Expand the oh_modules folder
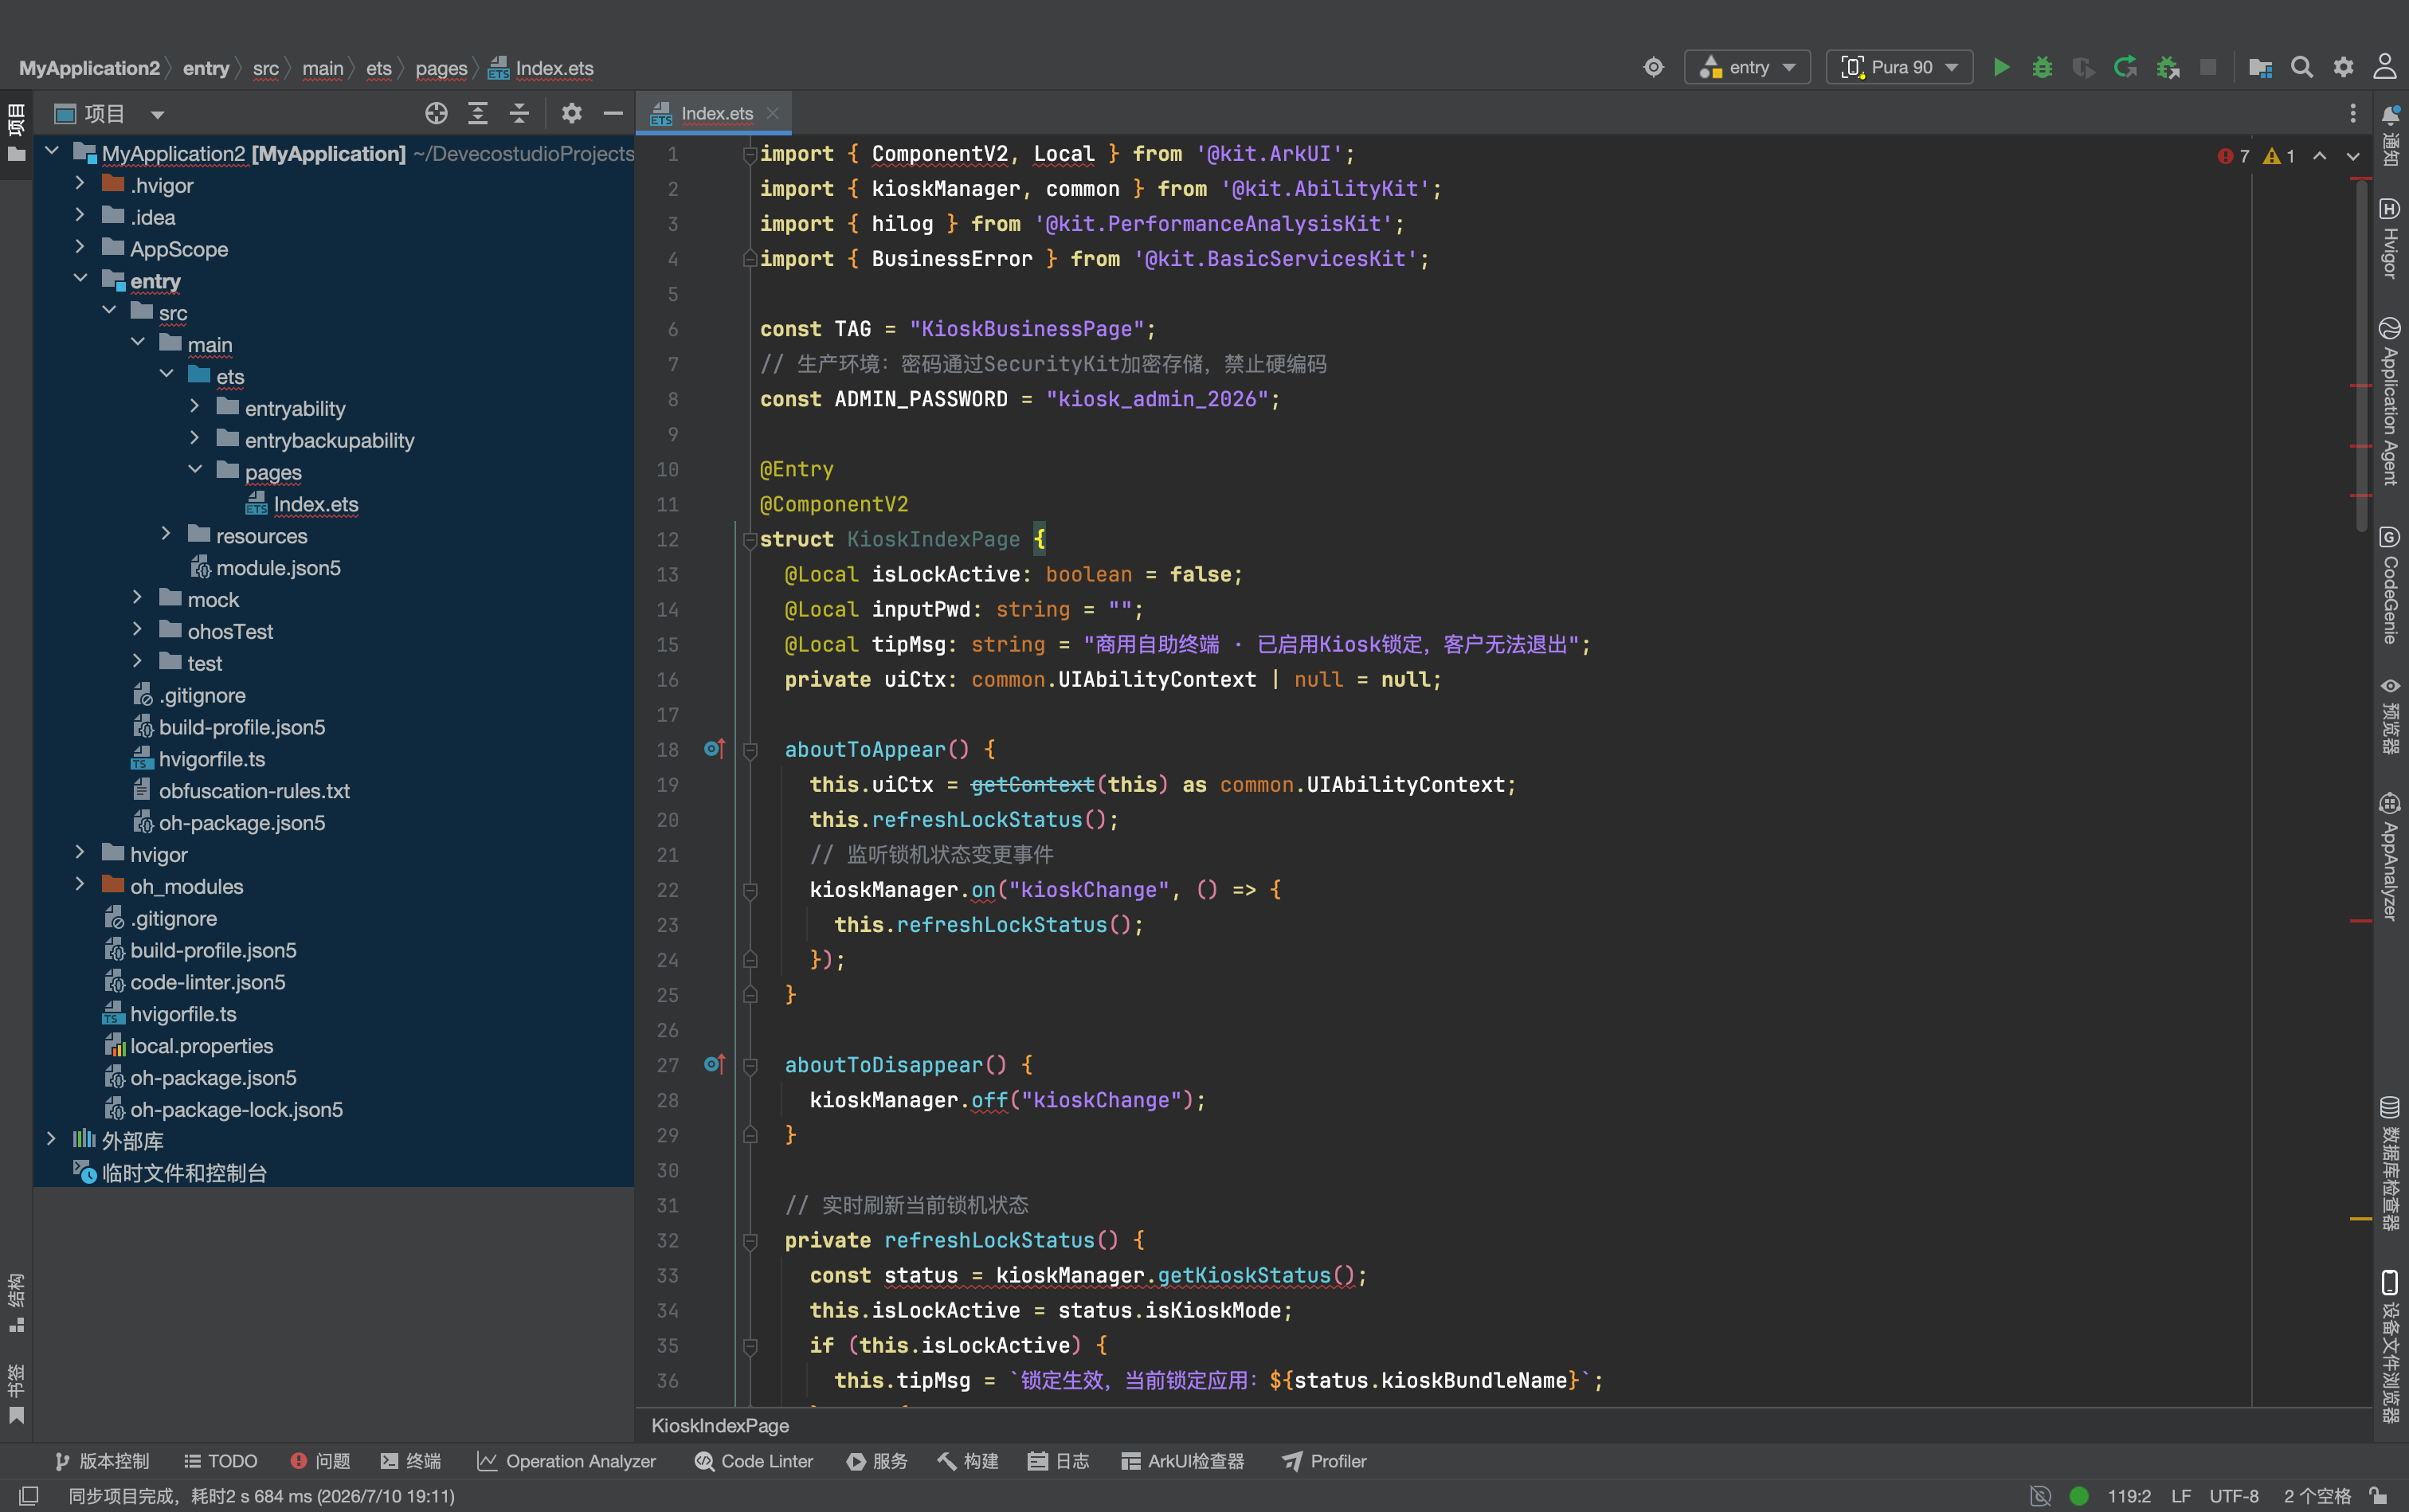Screen dimensions: 2409x1512 coord(80,885)
